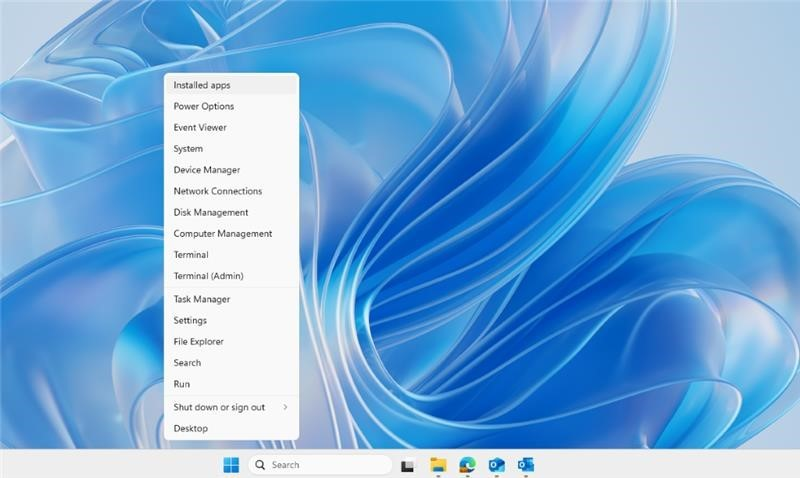Open Task View from the taskbar
Image resolution: width=800 pixels, height=478 pixels.
click(x=407, y=466)
